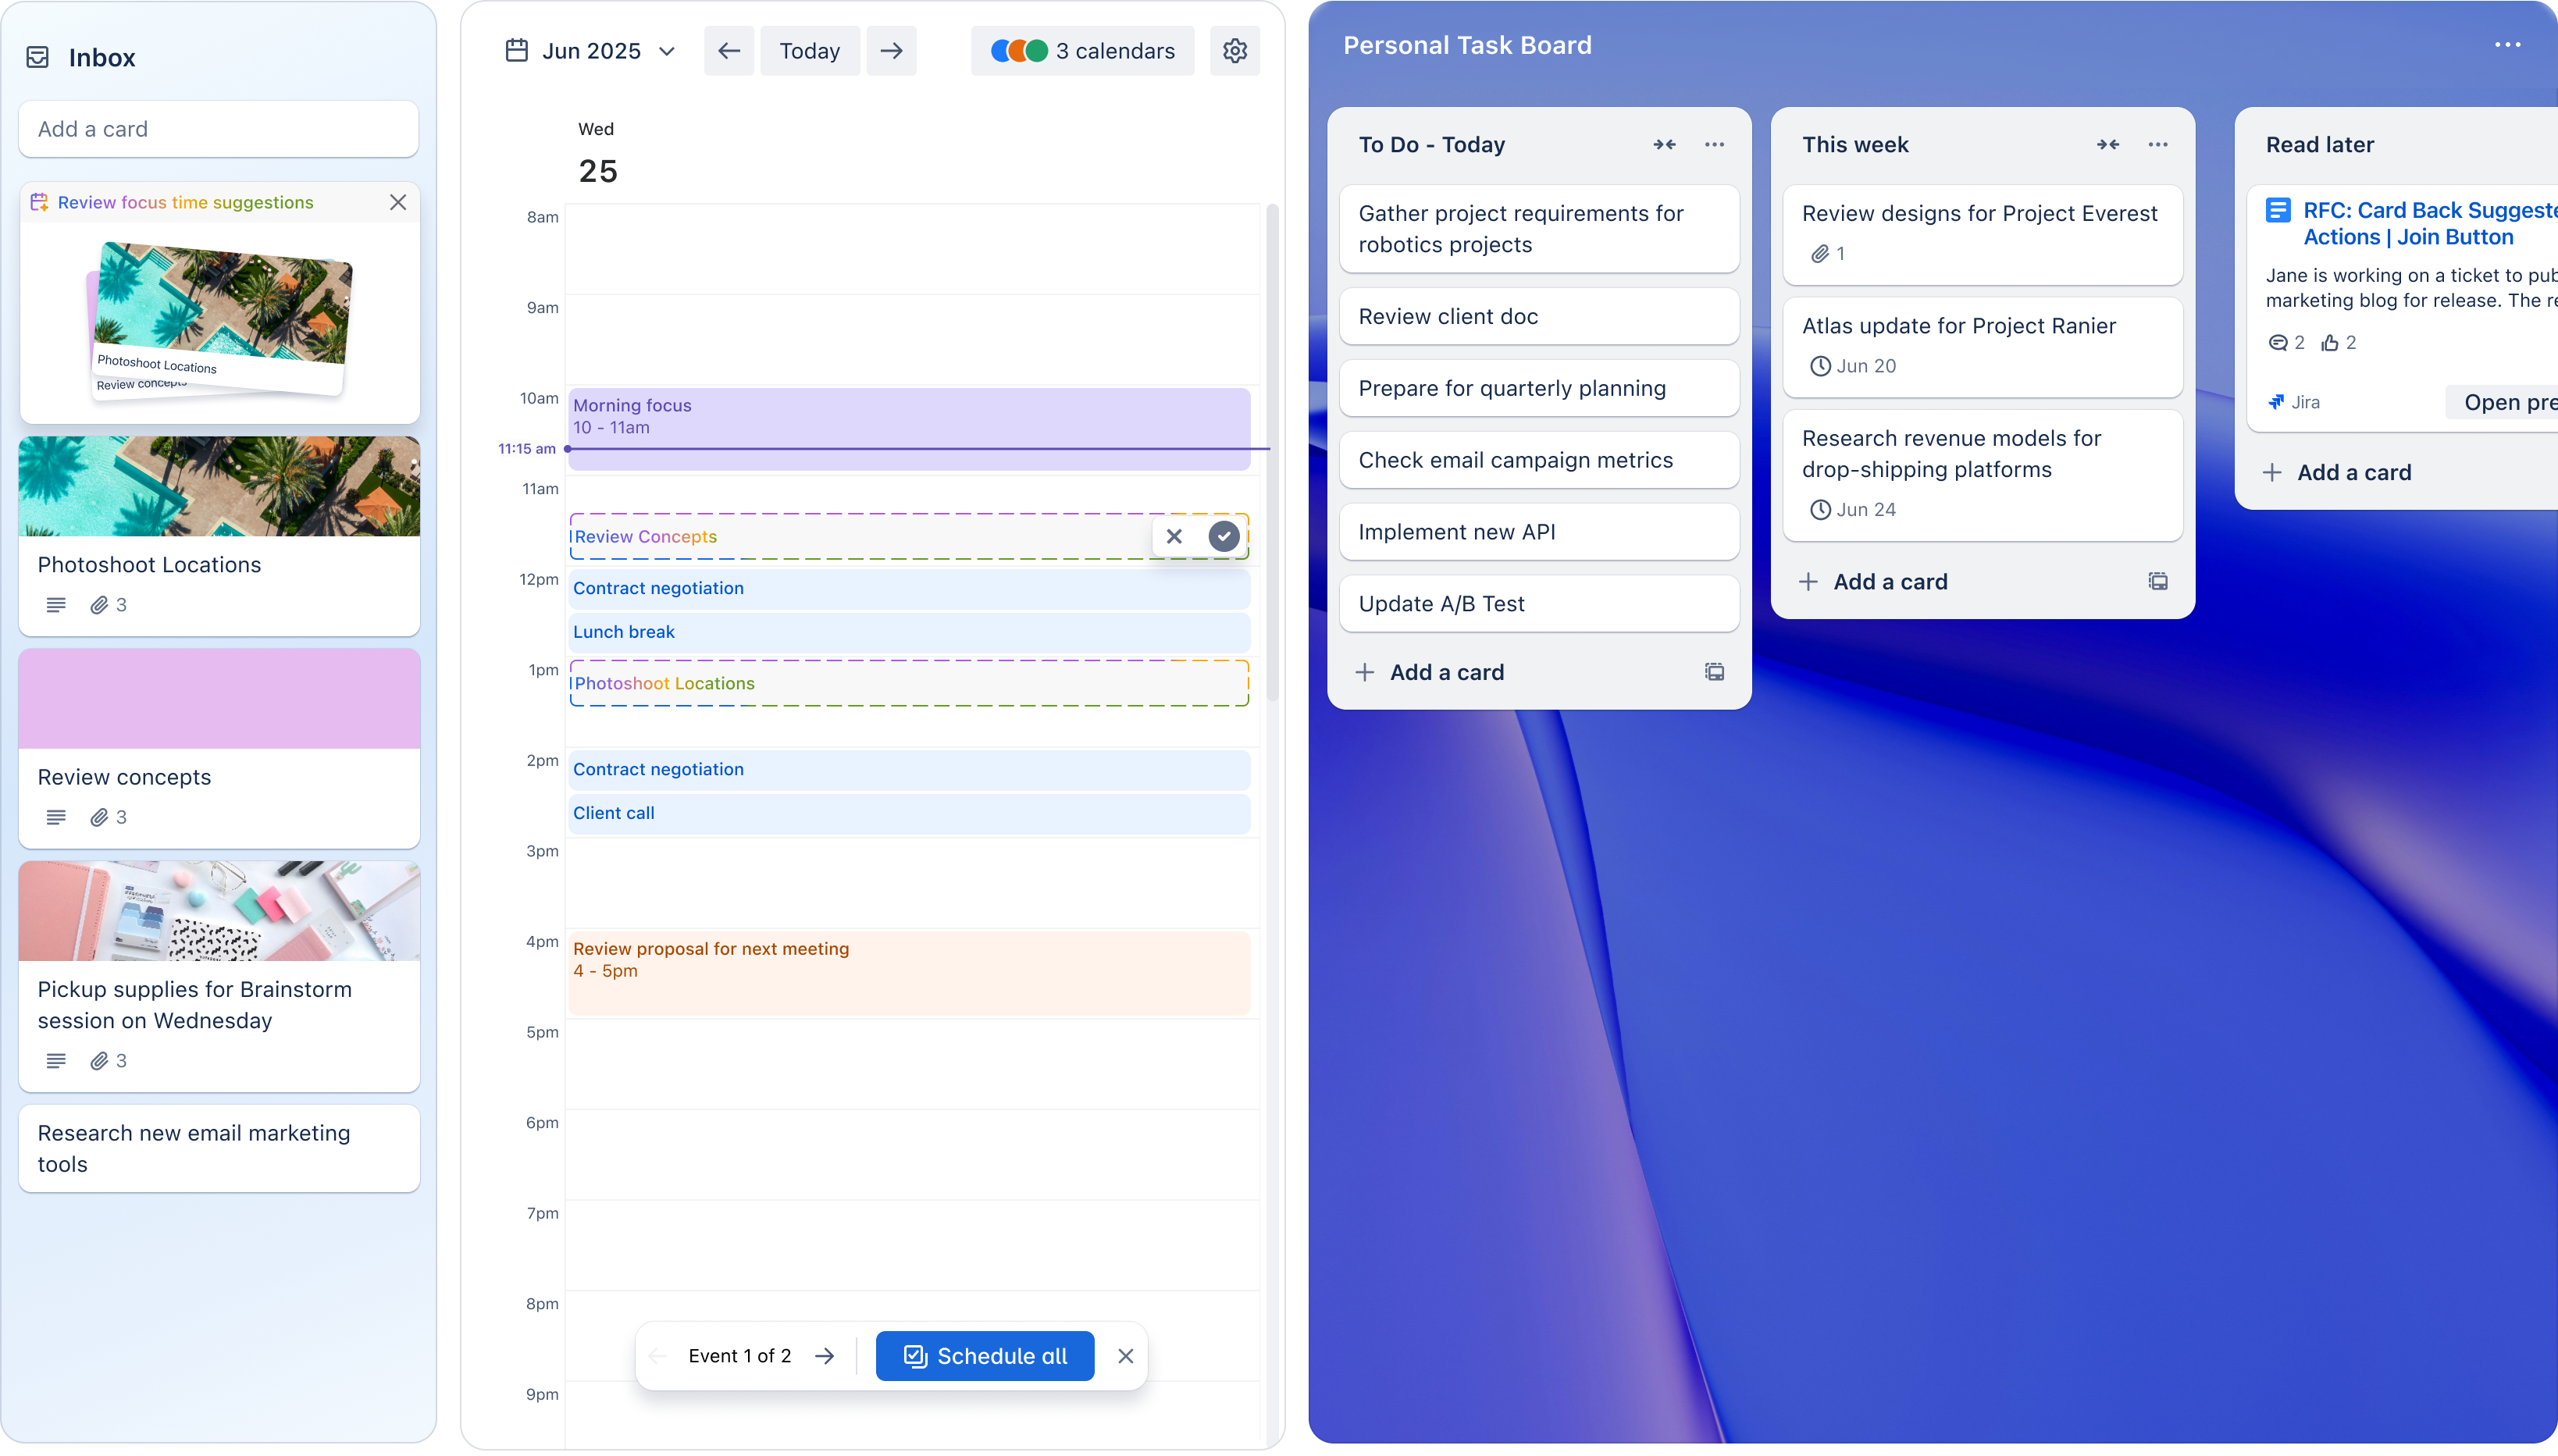
Task: Click the Inbox tray icon
Action: [38, 57]
